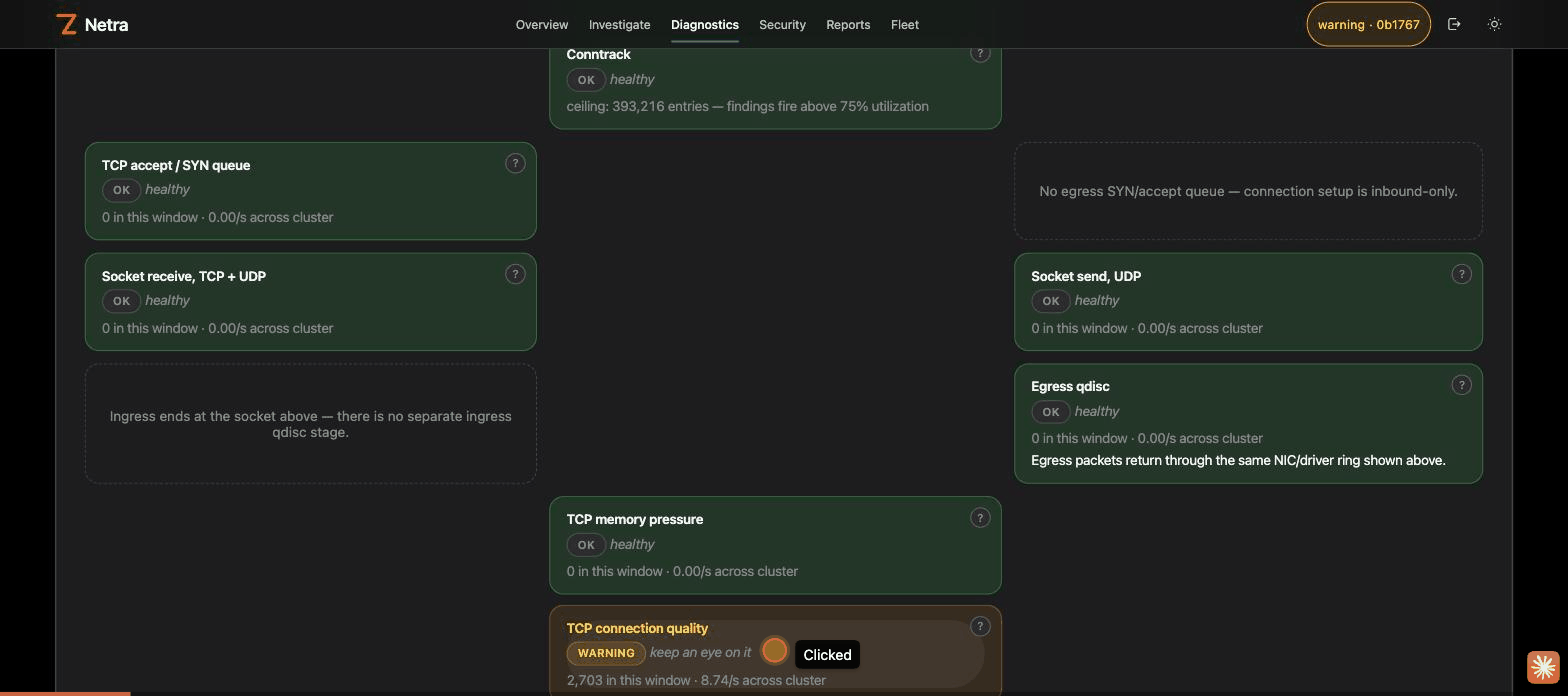This screenshot has height=696, width=1568.
Task: Open help for TCP memory pressure
Action: pyautogui.click(x=980, y=517)
